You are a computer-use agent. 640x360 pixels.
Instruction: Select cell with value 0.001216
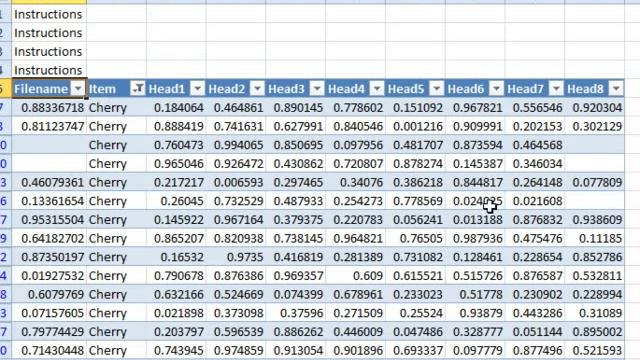[x=415, y=126]
